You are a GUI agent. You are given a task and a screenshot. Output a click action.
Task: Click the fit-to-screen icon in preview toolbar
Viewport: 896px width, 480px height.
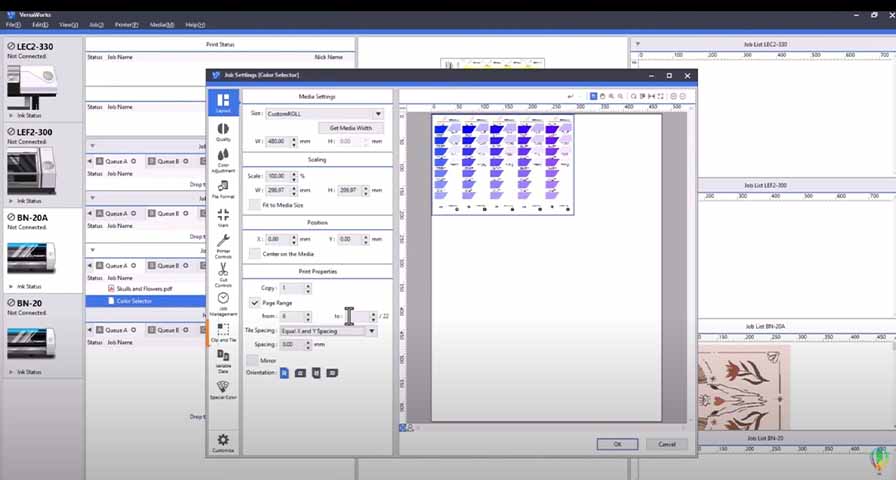661,97
